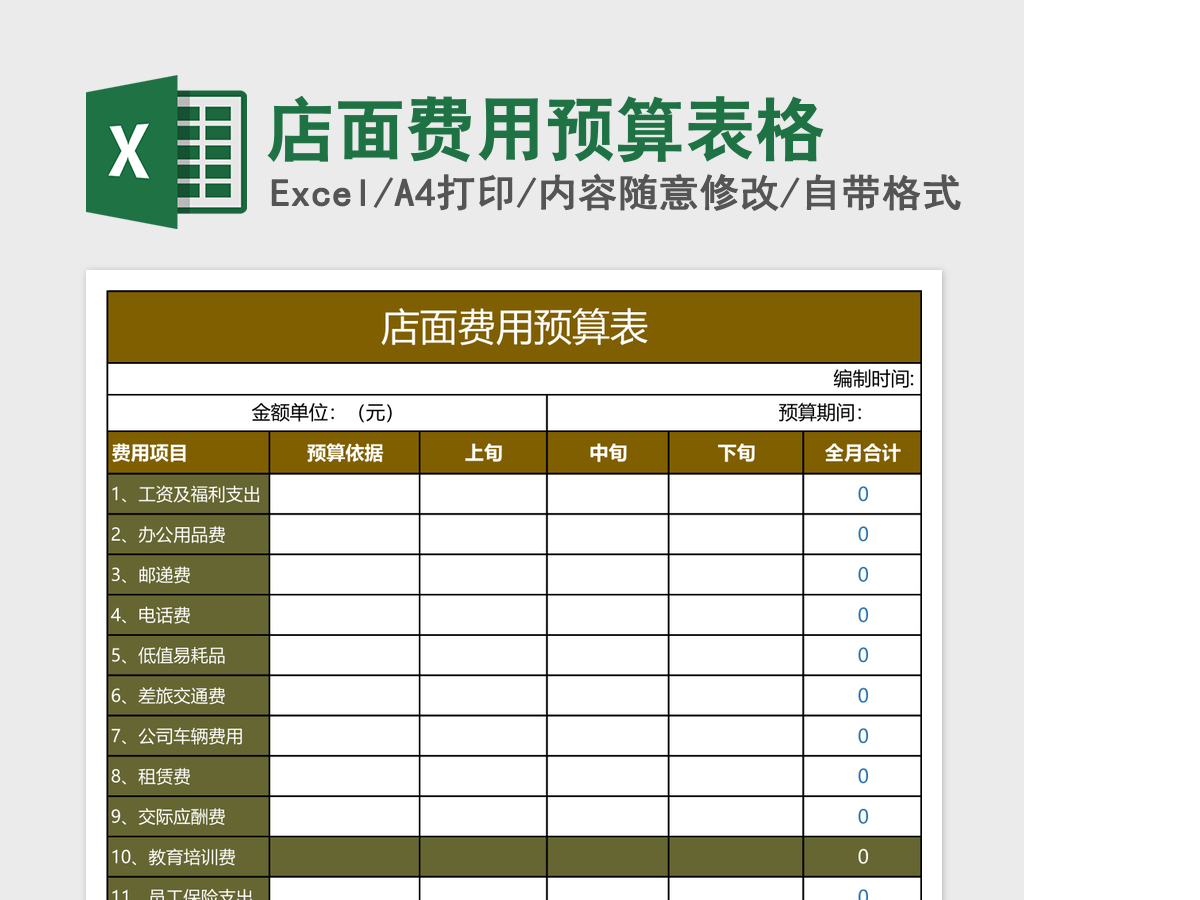This screenshot has width=1200, height=900.
Task: Select the table title 店面费用预算表
Action: coord(514,327)
